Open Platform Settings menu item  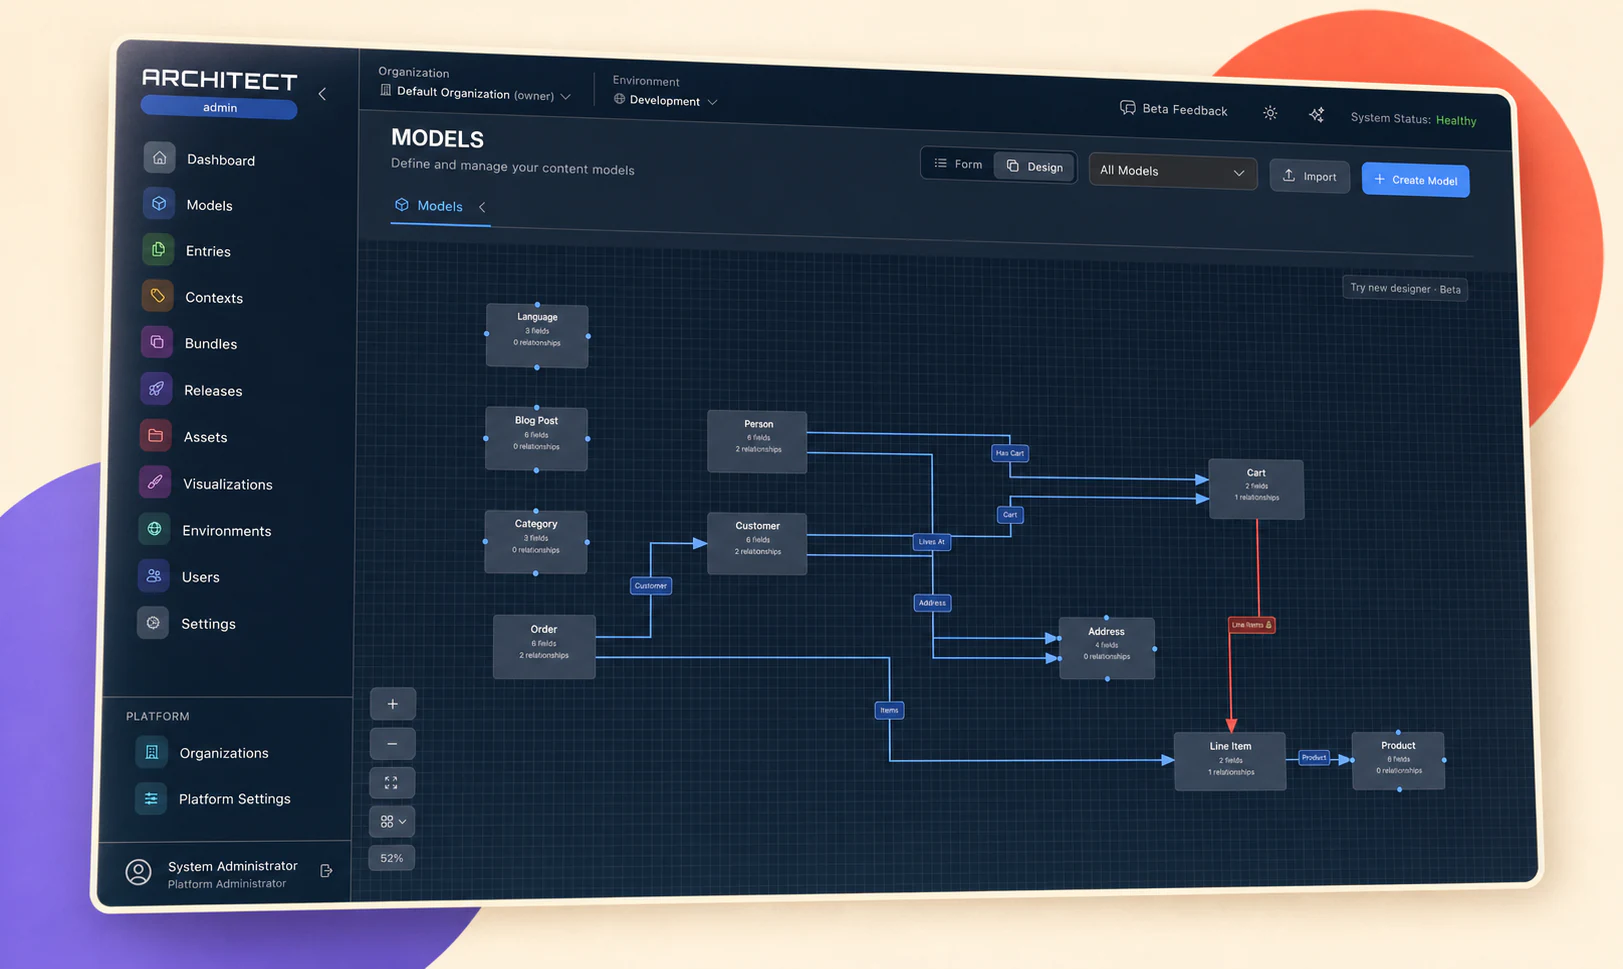tap(234, 799)
